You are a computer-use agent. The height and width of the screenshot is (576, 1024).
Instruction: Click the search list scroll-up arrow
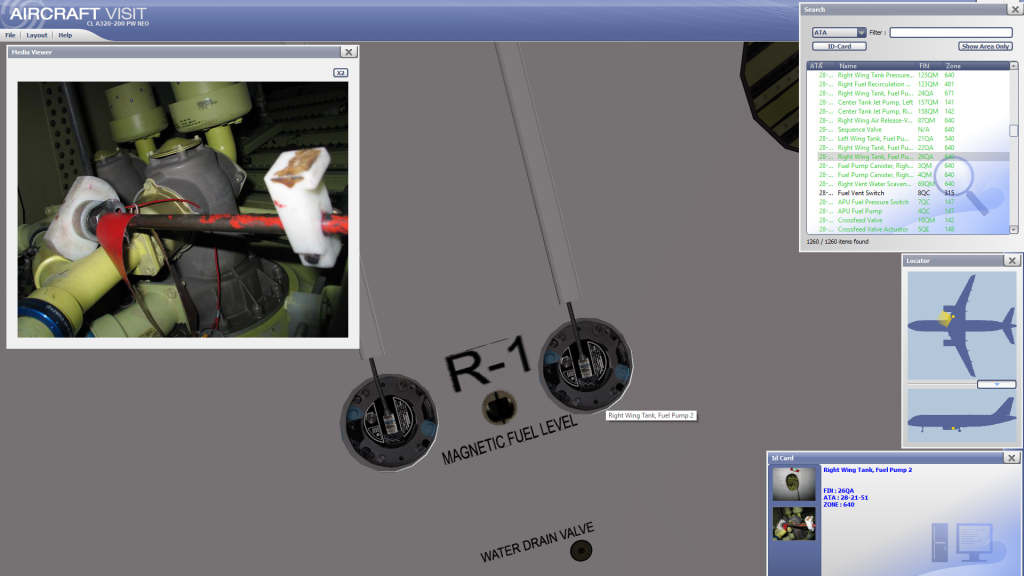pos(1014,66)
